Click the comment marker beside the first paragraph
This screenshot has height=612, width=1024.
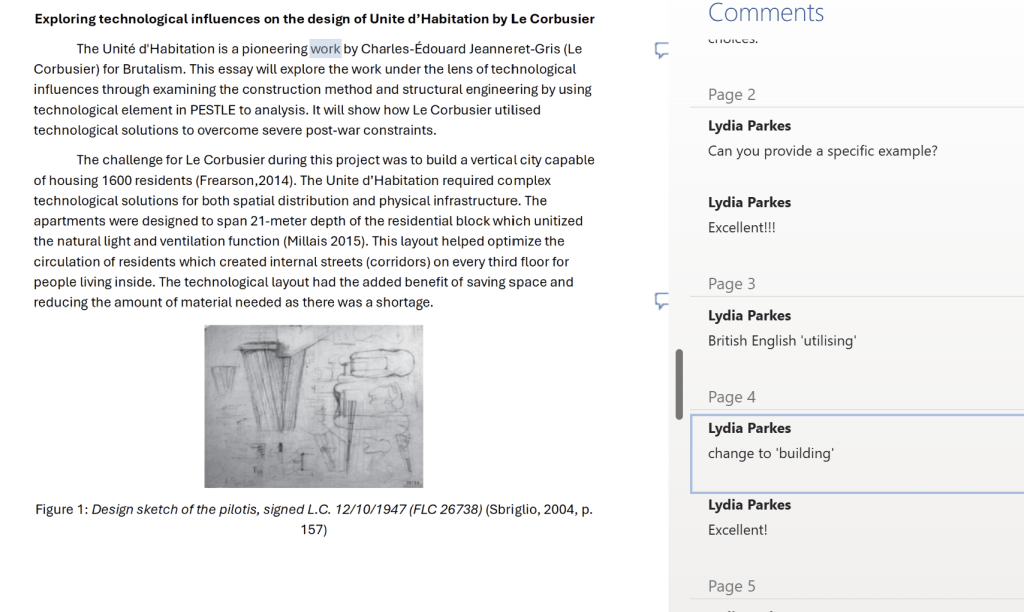[x=662, y=50]
